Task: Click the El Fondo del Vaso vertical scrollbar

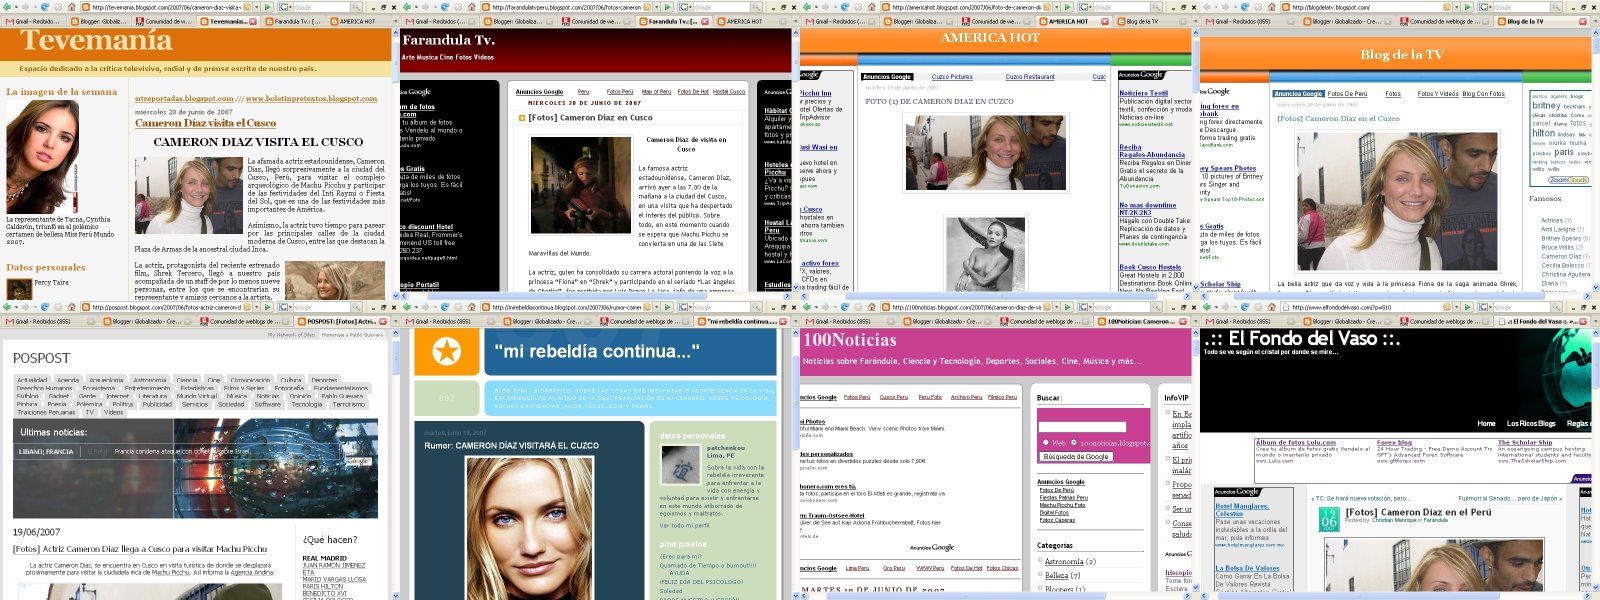Action: (x=1595, y=460)
